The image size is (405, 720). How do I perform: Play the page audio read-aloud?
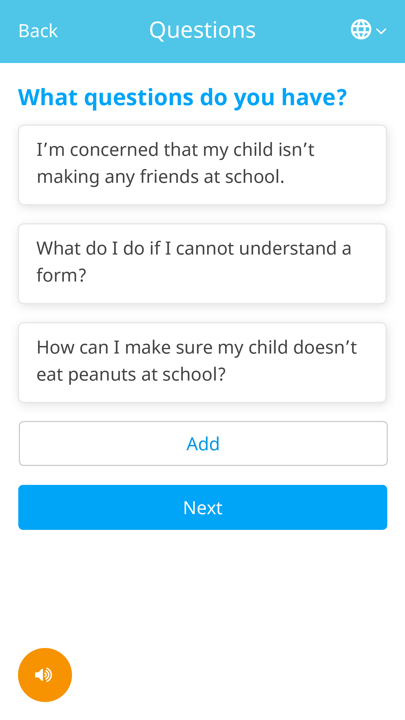(x=45, y=675)
